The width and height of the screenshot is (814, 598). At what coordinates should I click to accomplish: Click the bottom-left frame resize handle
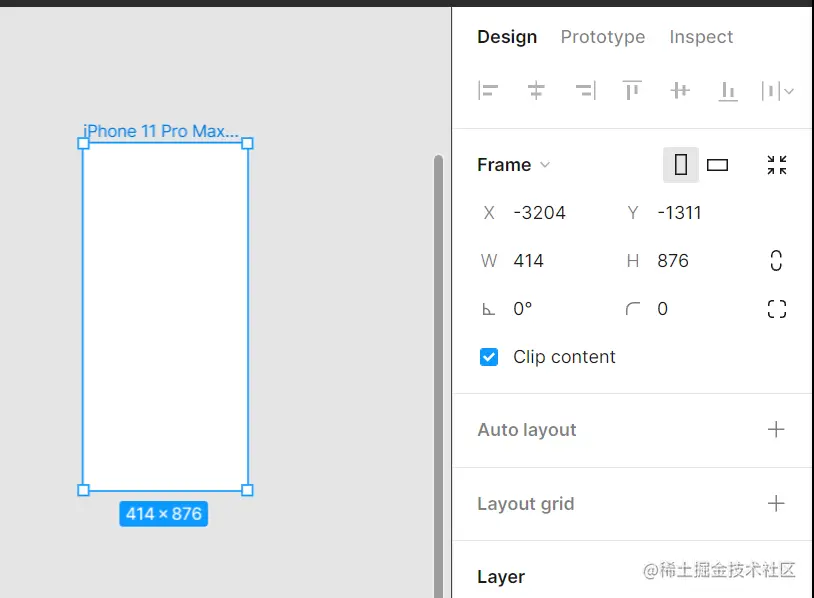[83, 490]
